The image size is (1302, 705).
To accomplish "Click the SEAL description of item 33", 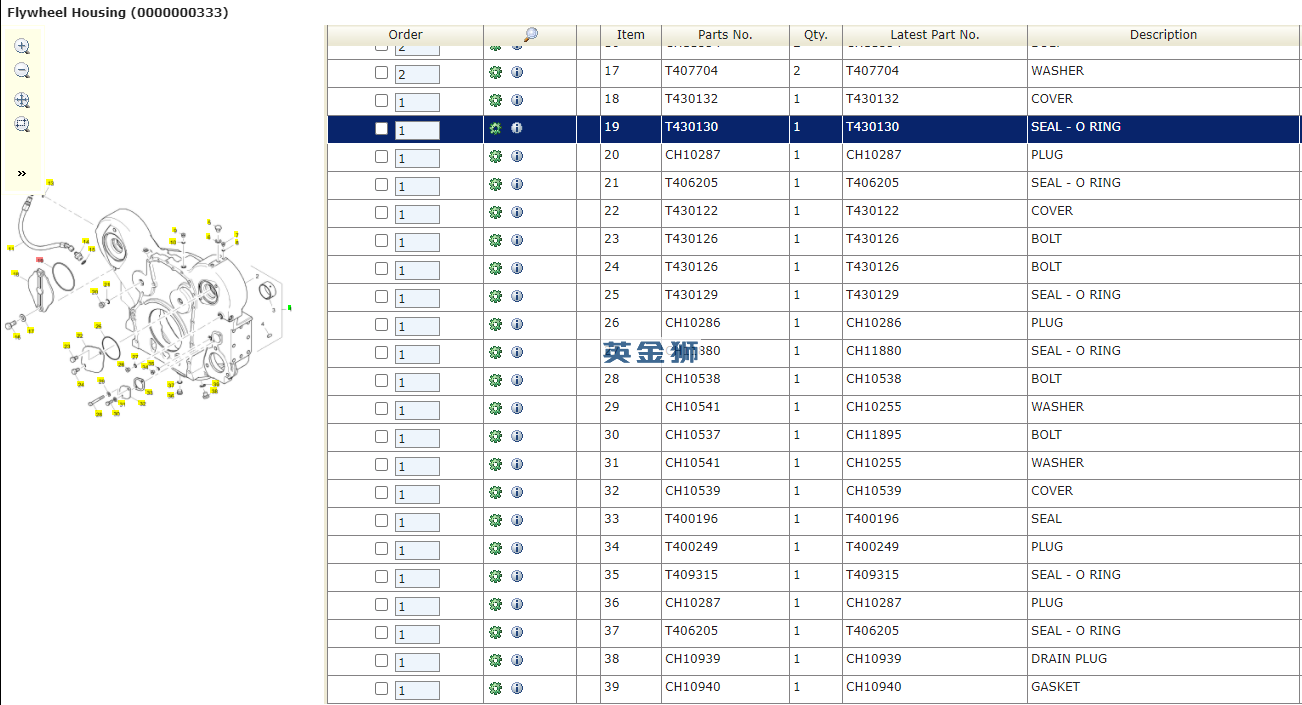I will (1047, 519).
